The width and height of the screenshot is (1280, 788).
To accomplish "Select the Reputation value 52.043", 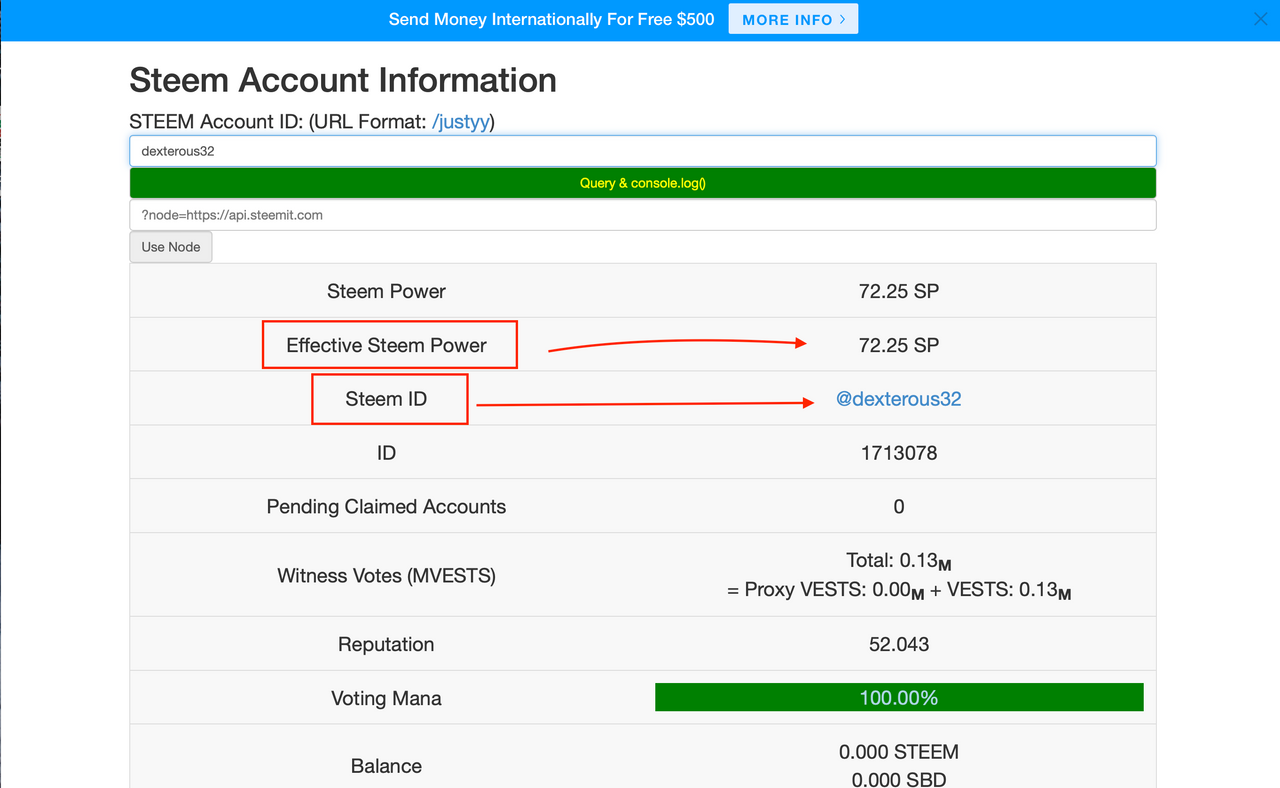I will (899, 644).
